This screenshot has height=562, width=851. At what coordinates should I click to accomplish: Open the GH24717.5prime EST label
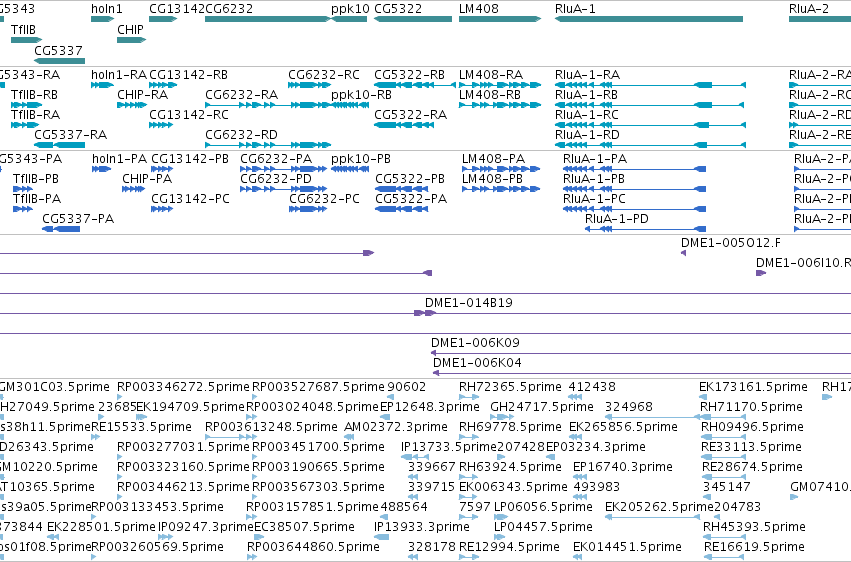[x=542, y=407]
